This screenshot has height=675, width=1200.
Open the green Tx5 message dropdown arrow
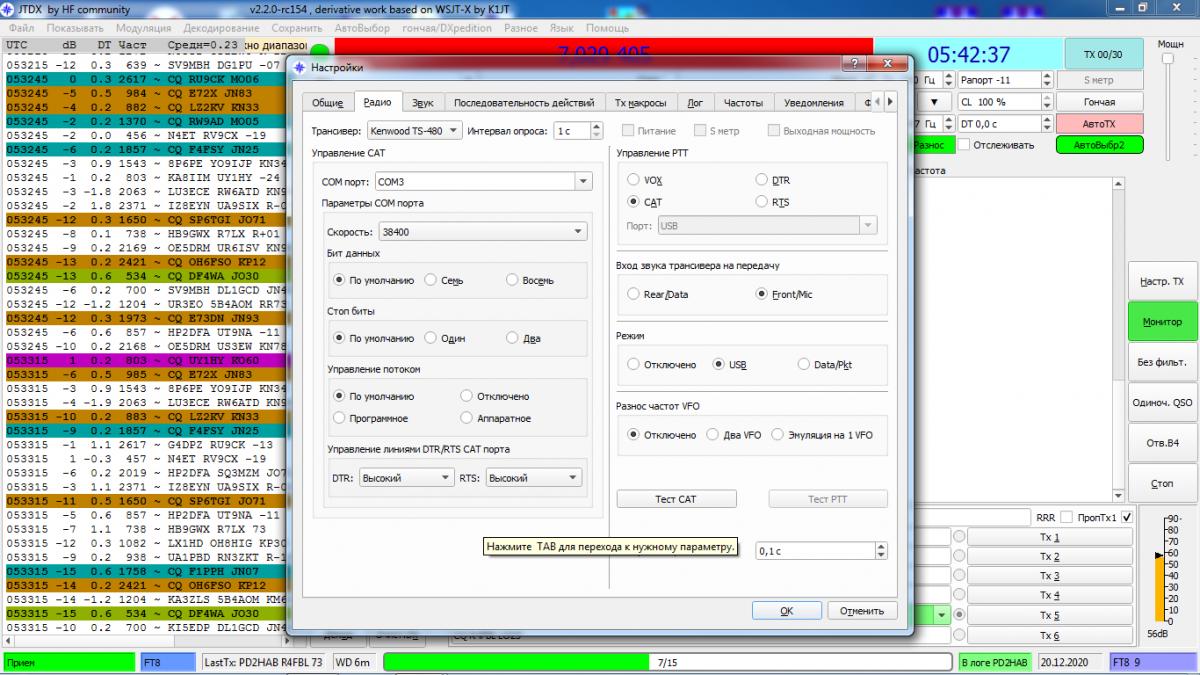pyautogui.click(x=940, y=615)
